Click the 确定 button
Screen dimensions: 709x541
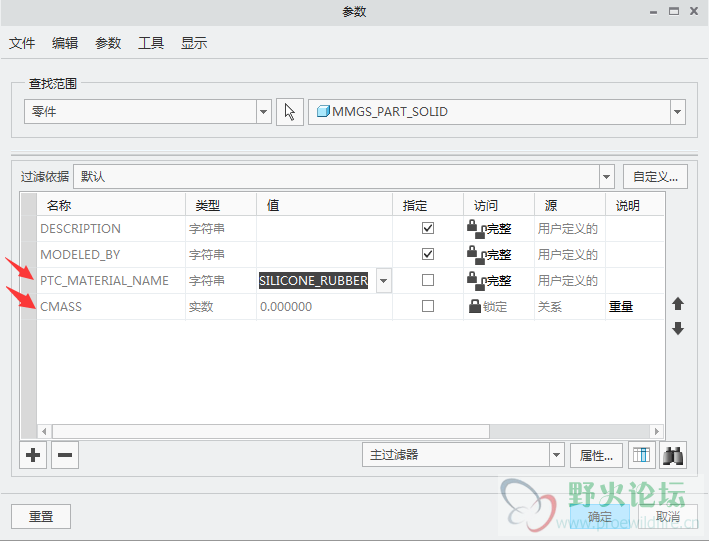point(600,516)
